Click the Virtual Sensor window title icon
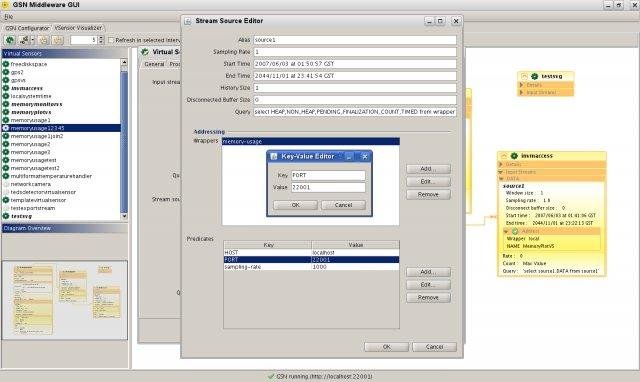The image size is (640, 382). point(144,52)
